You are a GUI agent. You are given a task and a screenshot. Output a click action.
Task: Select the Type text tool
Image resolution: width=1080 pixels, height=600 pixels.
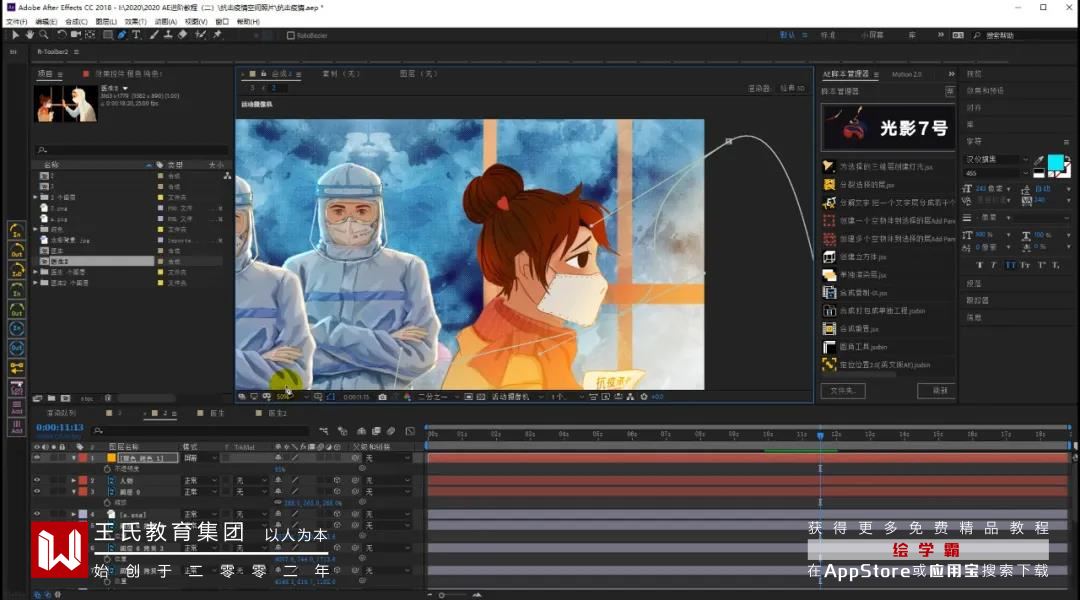136,34
